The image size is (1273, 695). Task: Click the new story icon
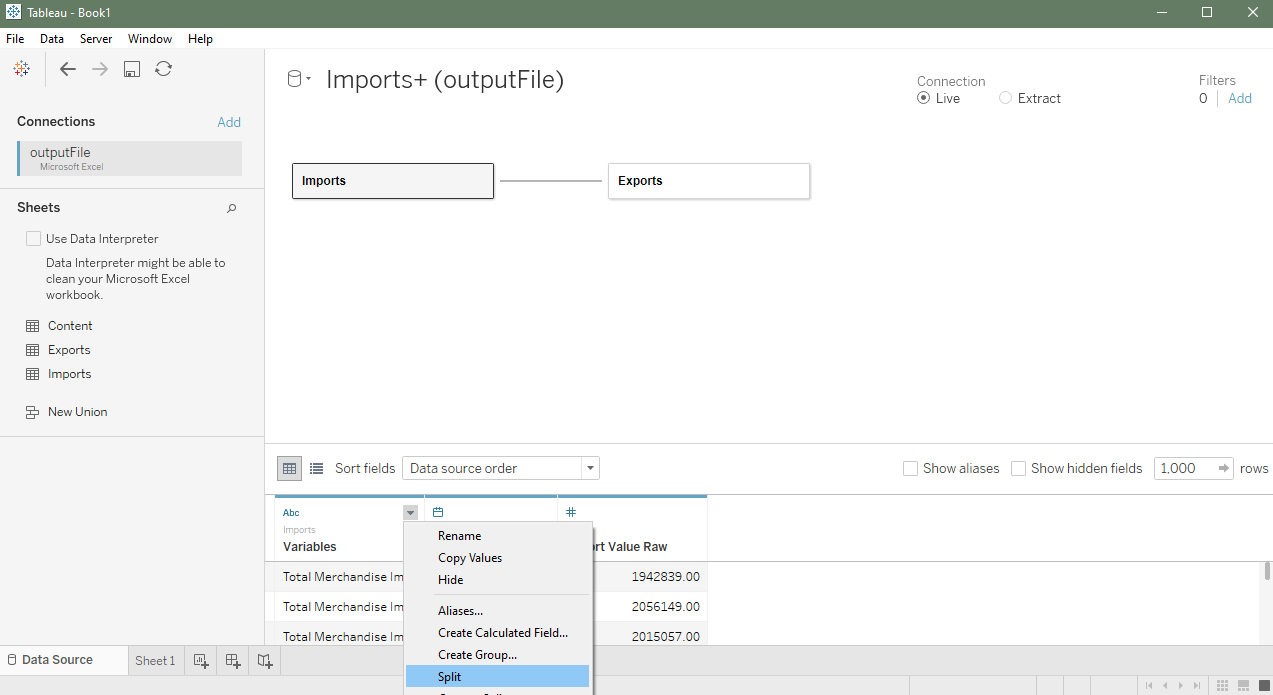coord(264,660)
